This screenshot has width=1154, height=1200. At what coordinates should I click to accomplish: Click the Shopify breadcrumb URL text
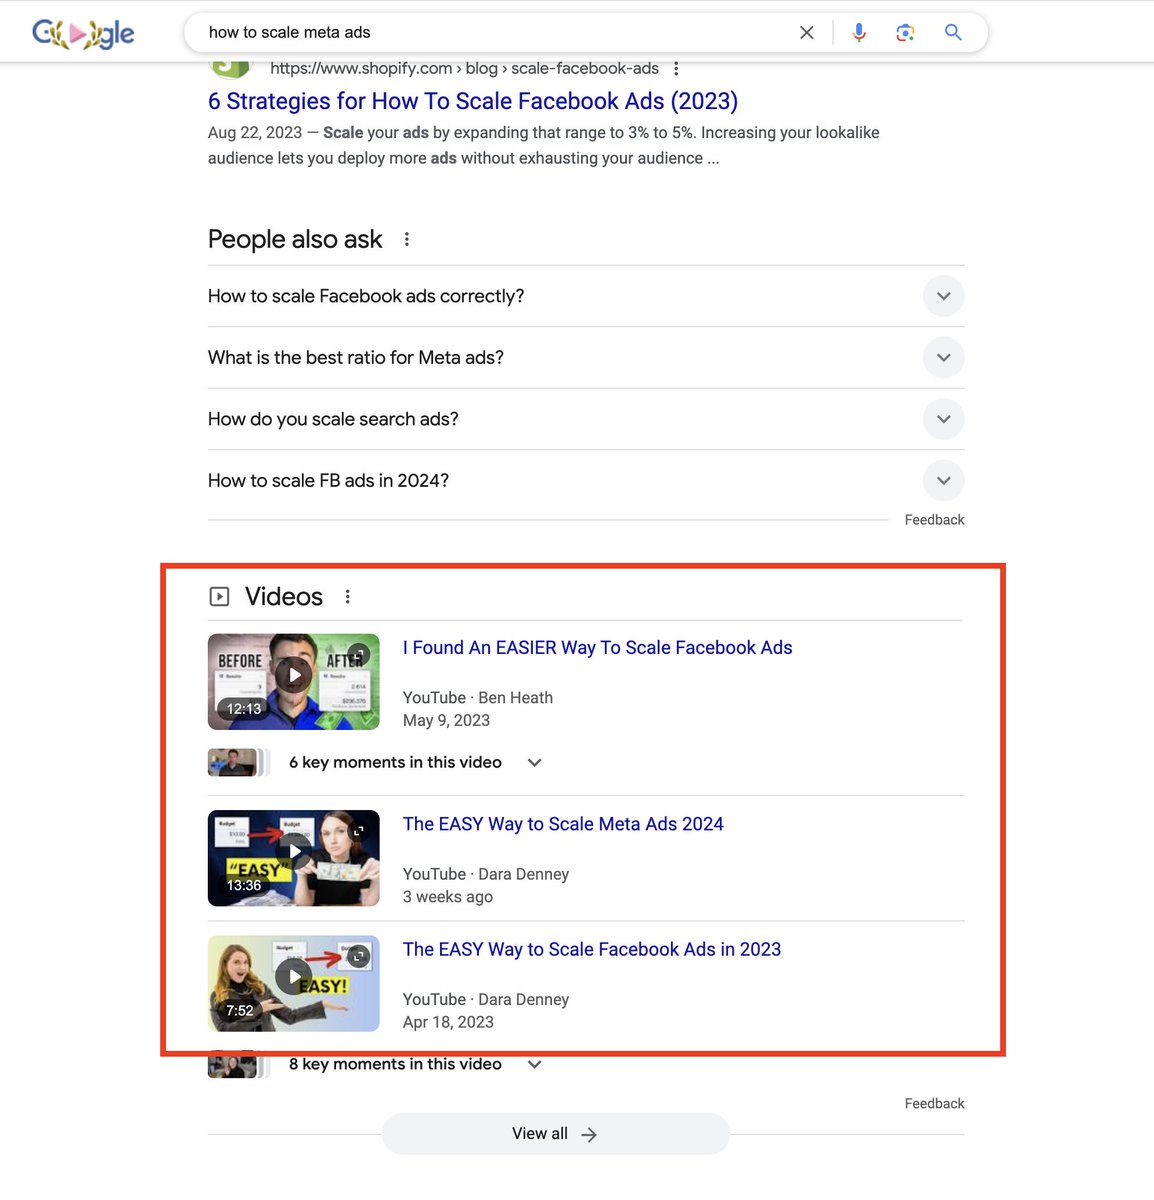click(464, 69)
